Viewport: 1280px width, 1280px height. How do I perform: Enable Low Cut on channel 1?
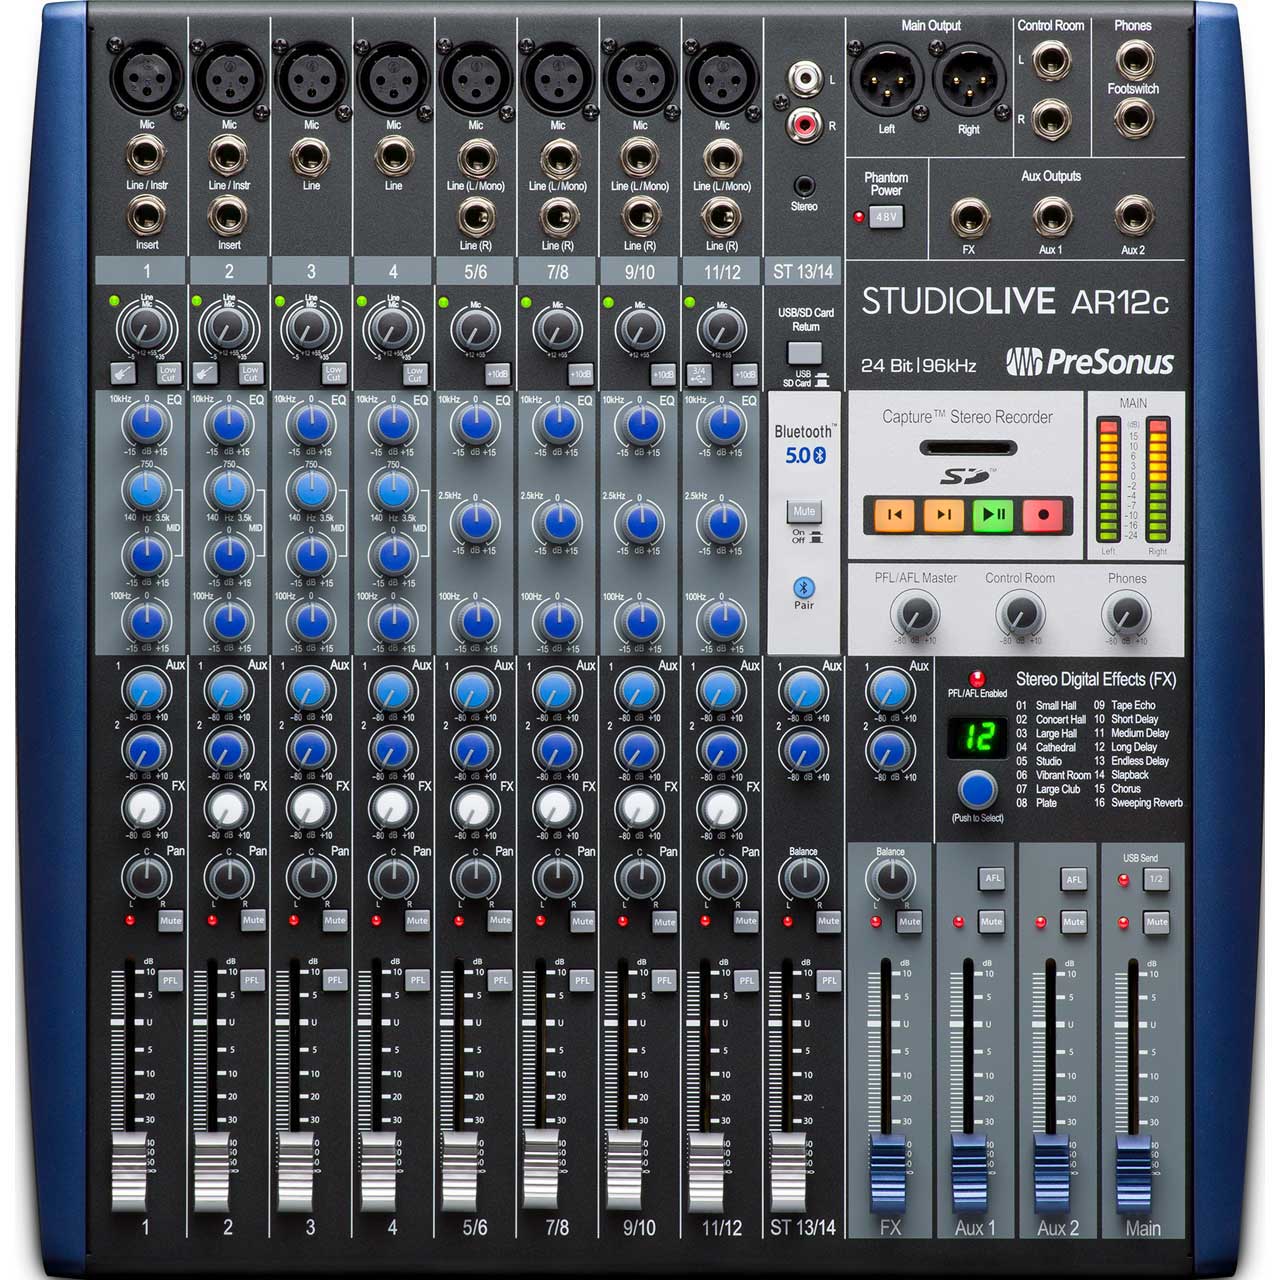(x=168, y=373)
